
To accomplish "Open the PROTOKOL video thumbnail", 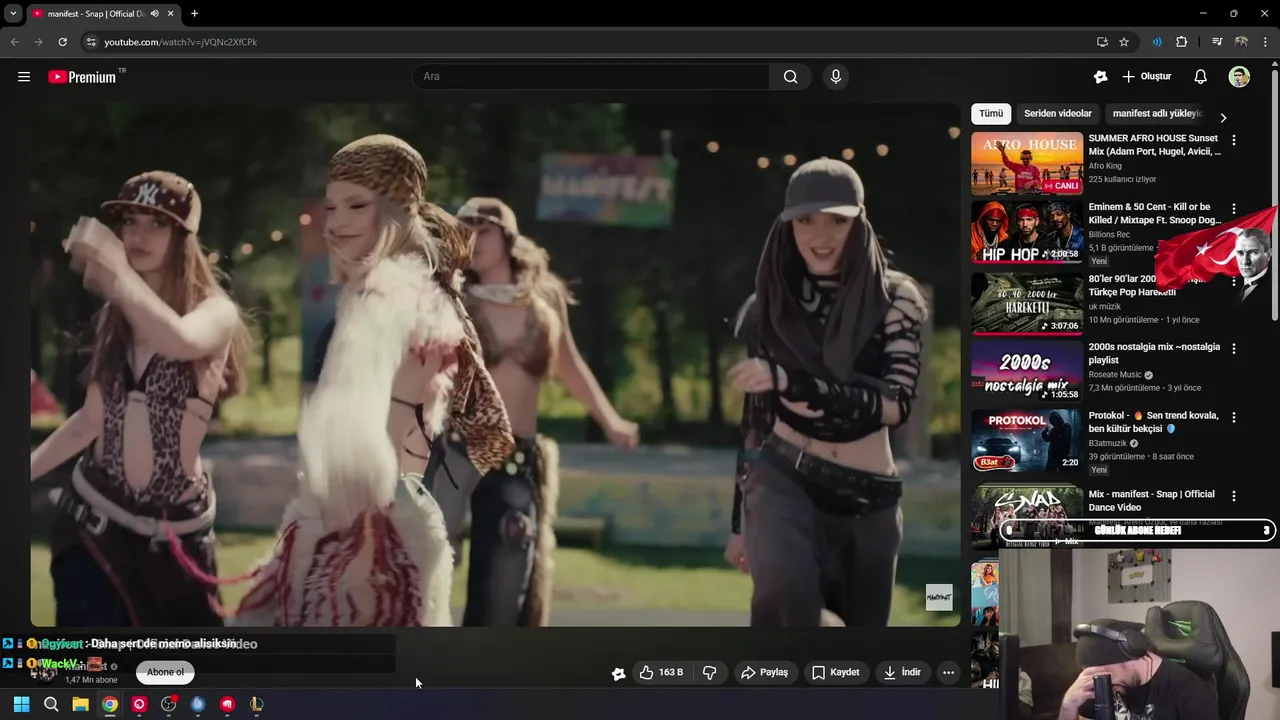I will tap(1027, 440).
